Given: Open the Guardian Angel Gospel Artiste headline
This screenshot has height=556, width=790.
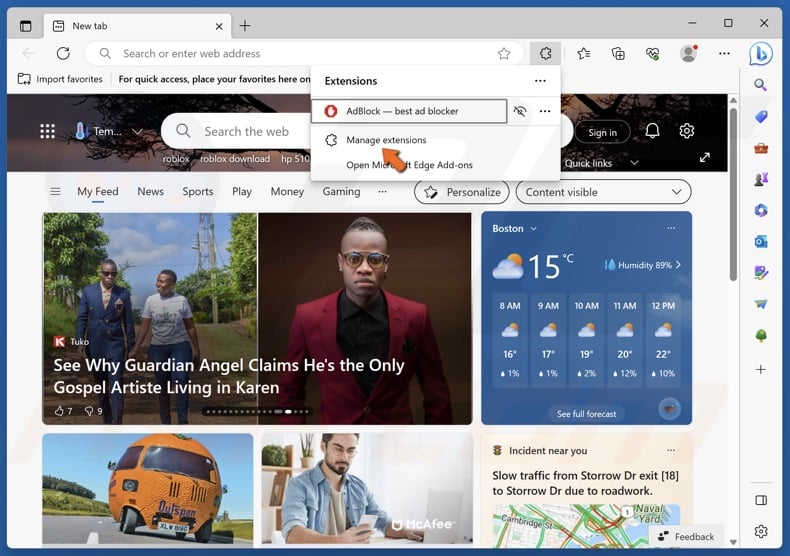Looking at the screenshot, I should coord(229,376).
